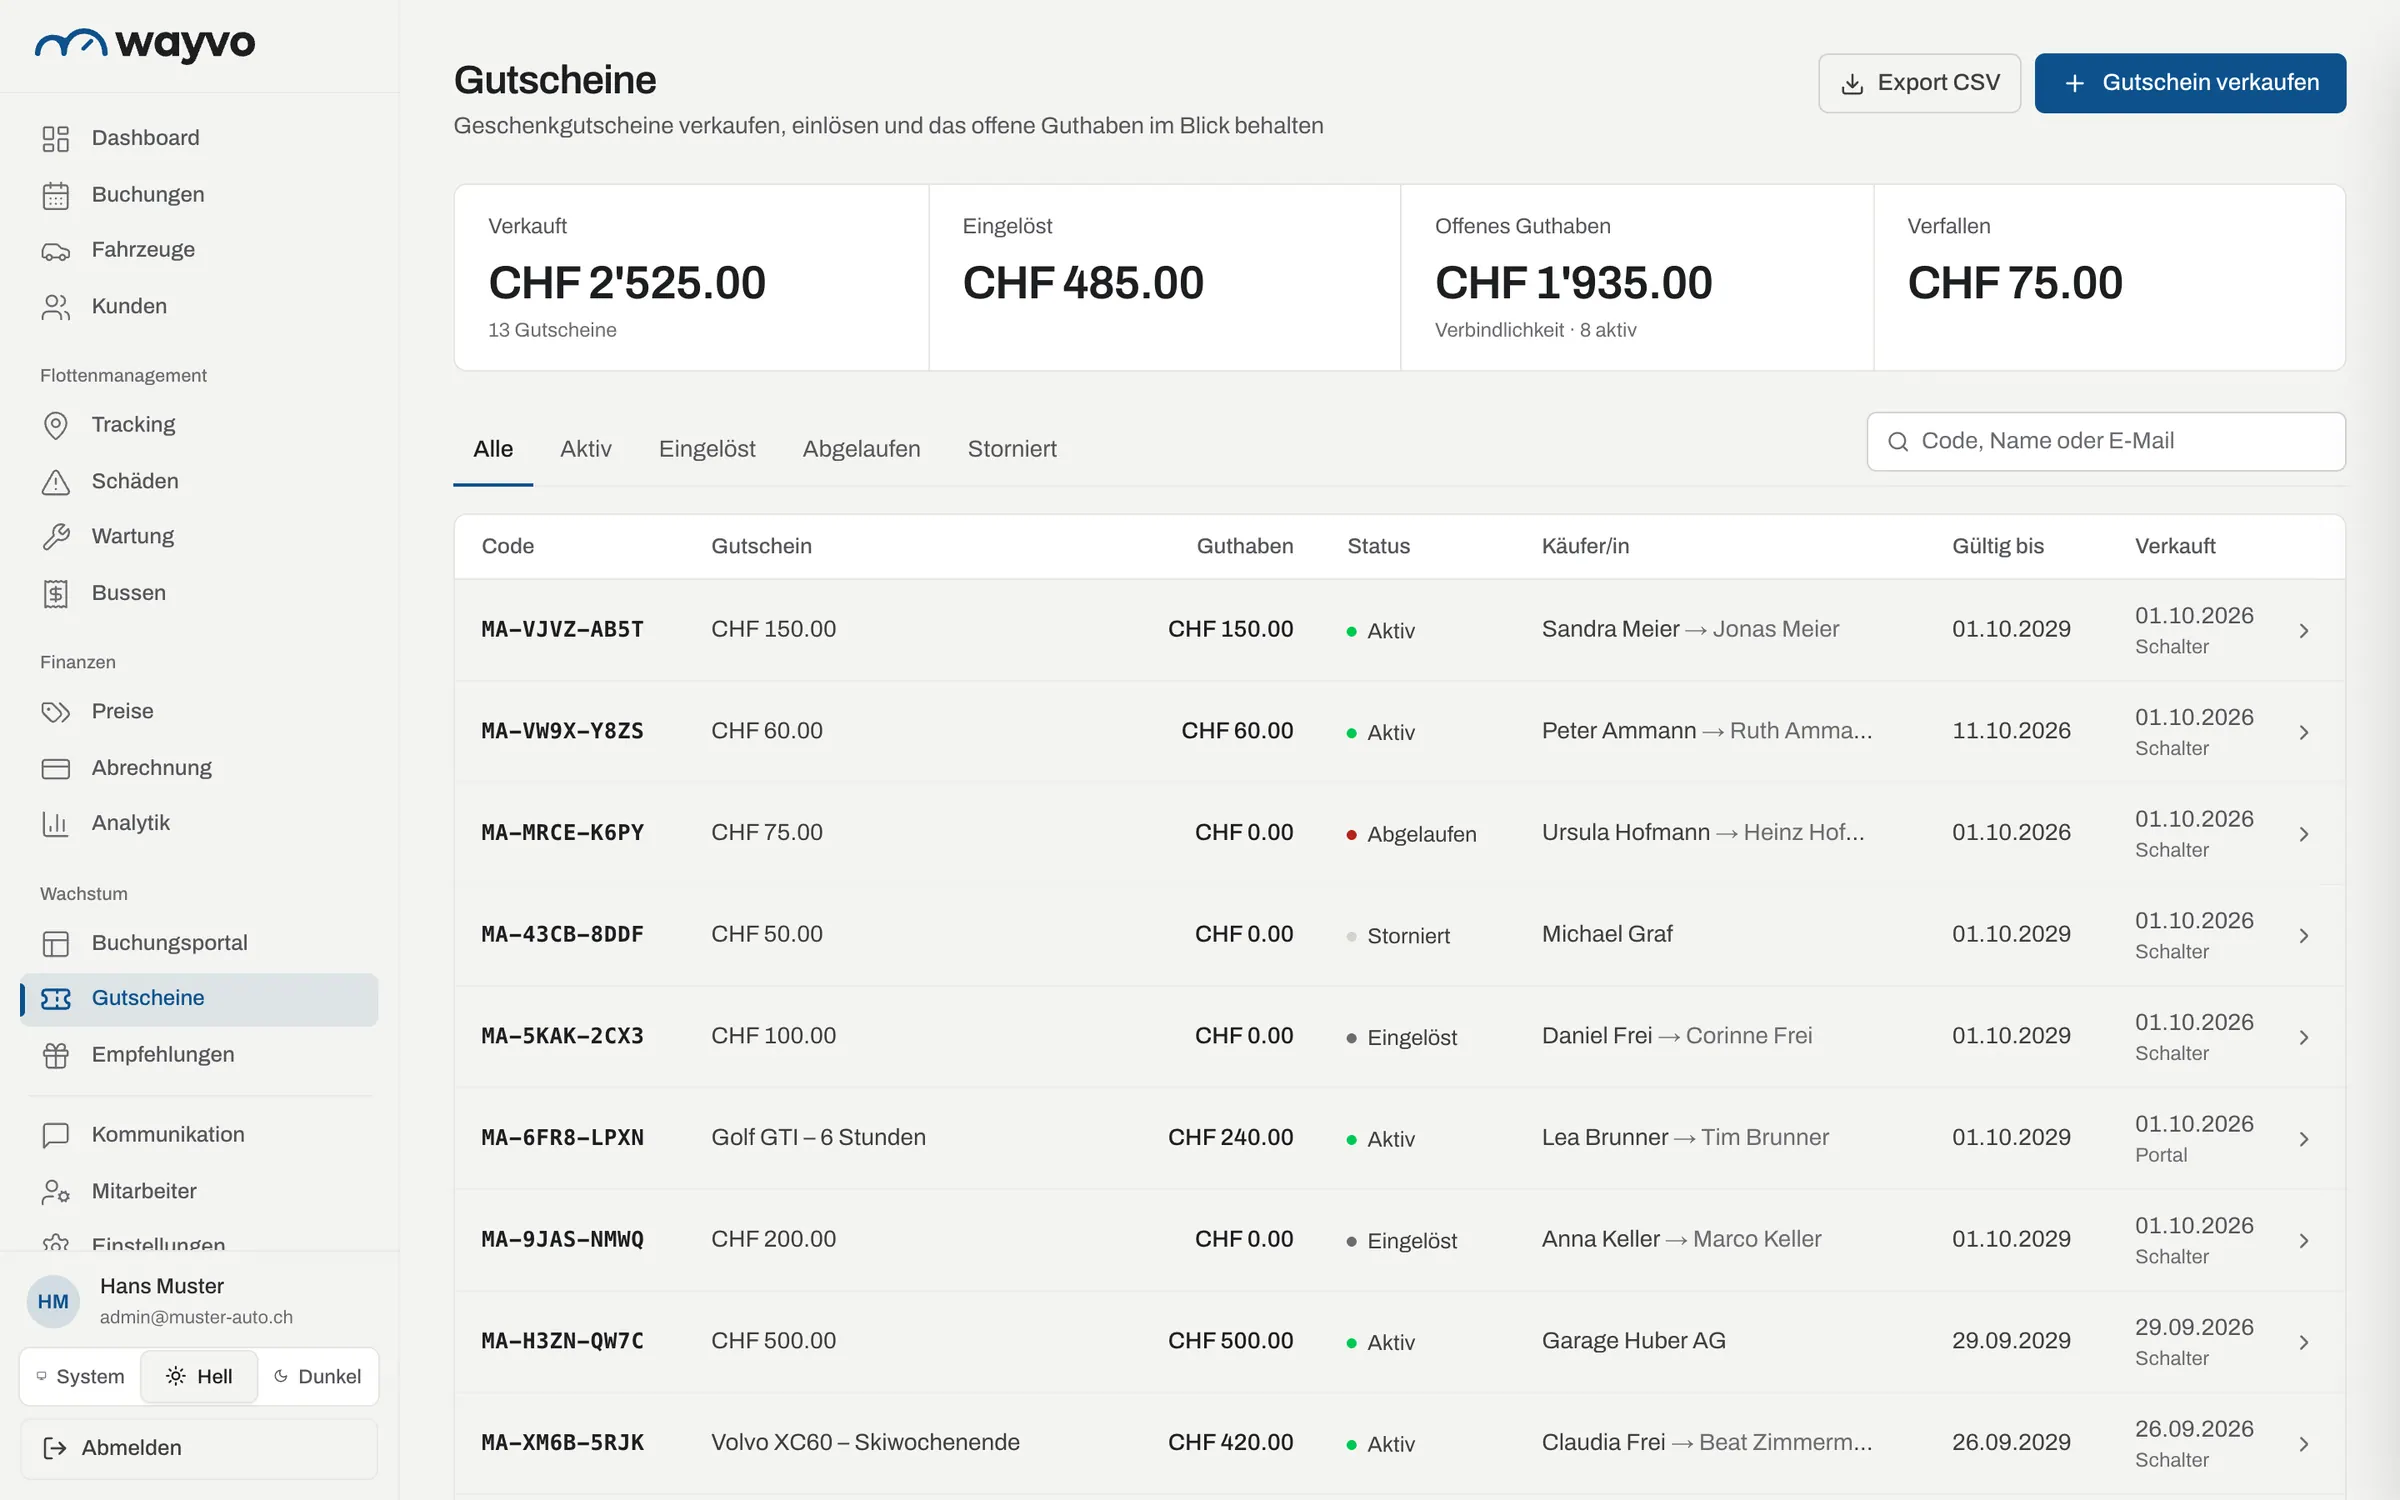Click Gutschein verkaufen button
Screen dimensions: 2400x1500
pos(2190,83)
